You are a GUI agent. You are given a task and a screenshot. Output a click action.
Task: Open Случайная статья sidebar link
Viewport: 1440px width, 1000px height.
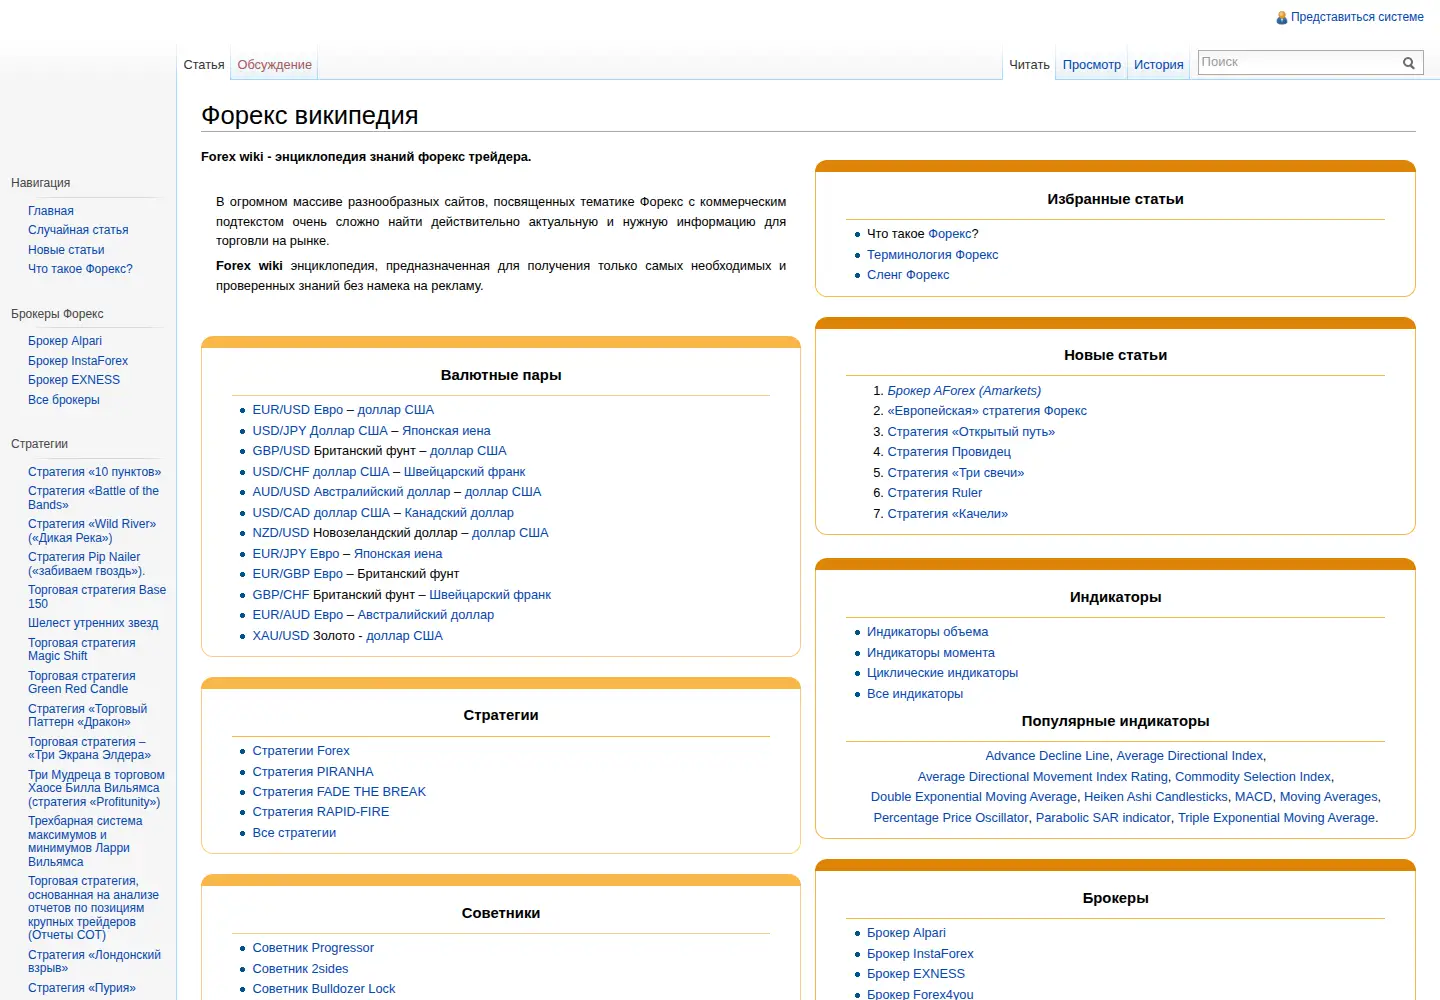(x=78, y=230)
